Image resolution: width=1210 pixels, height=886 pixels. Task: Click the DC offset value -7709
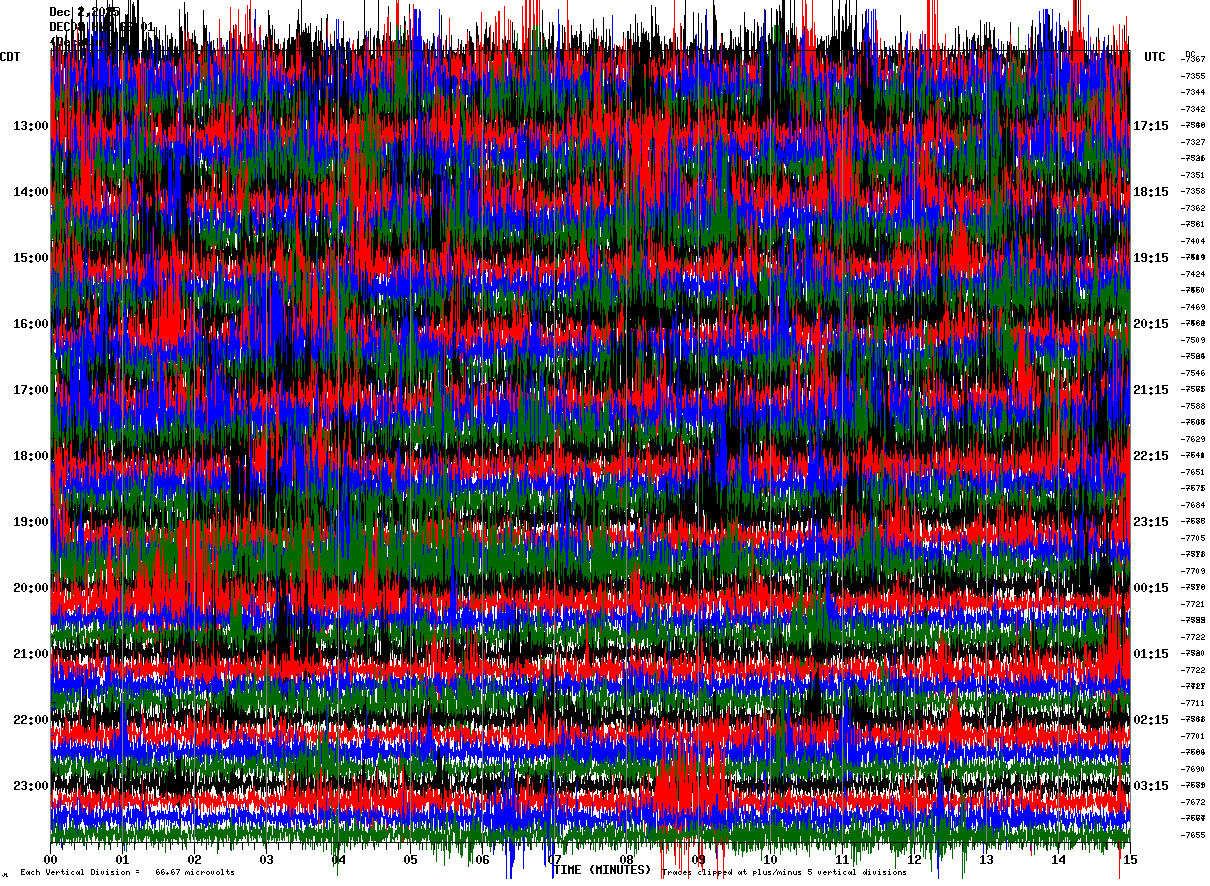1193,571
